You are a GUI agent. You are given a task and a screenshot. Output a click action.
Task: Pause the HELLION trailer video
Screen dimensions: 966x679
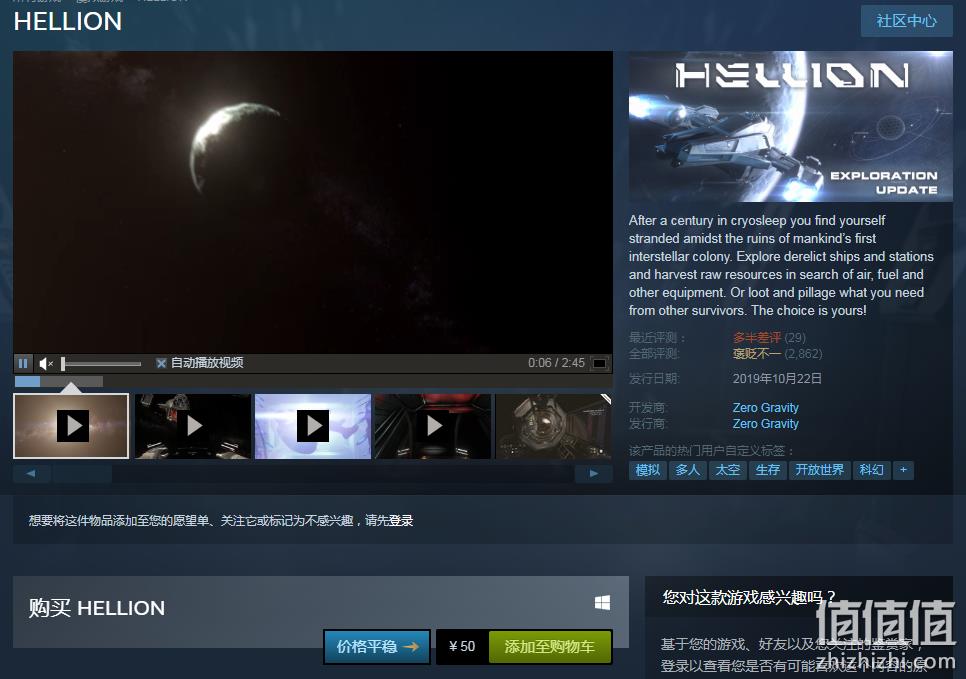pos(23,363)
